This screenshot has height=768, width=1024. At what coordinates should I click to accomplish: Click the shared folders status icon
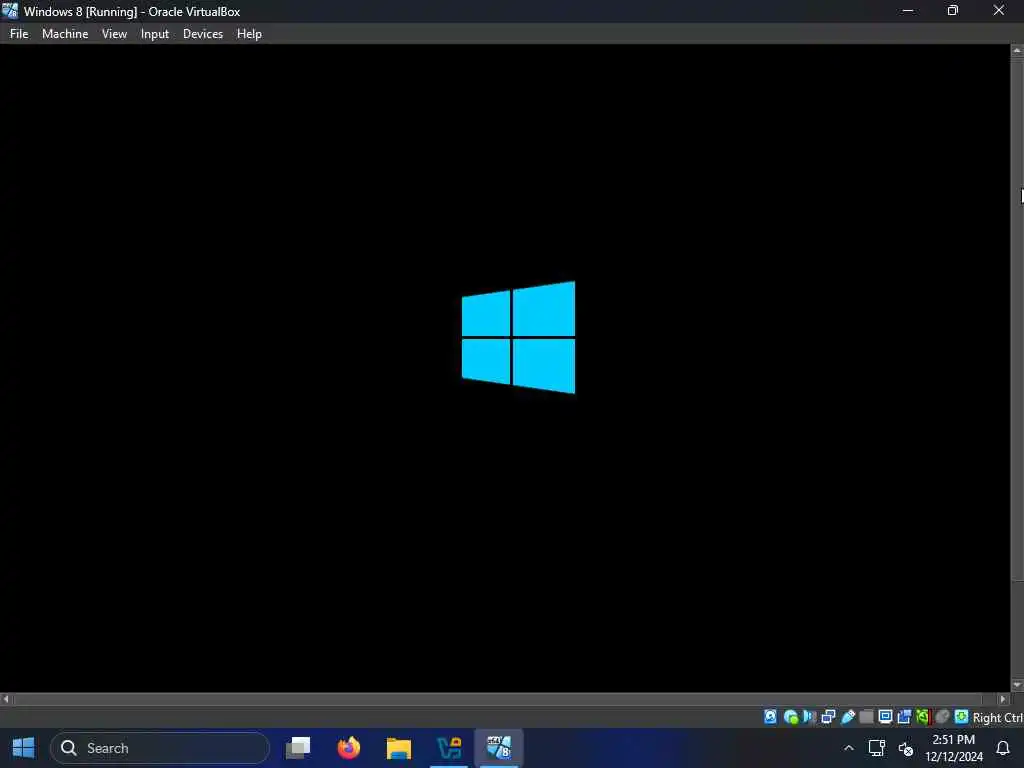pos(867,717)
